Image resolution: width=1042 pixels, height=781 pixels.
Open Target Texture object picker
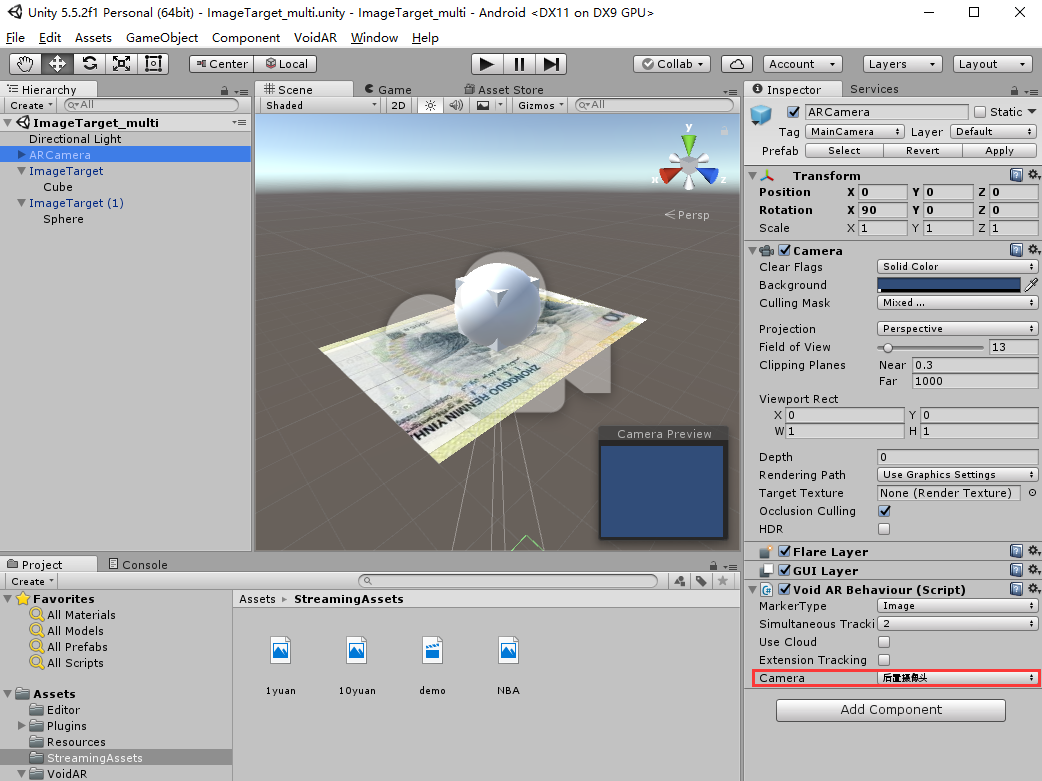coord(1032,493)
